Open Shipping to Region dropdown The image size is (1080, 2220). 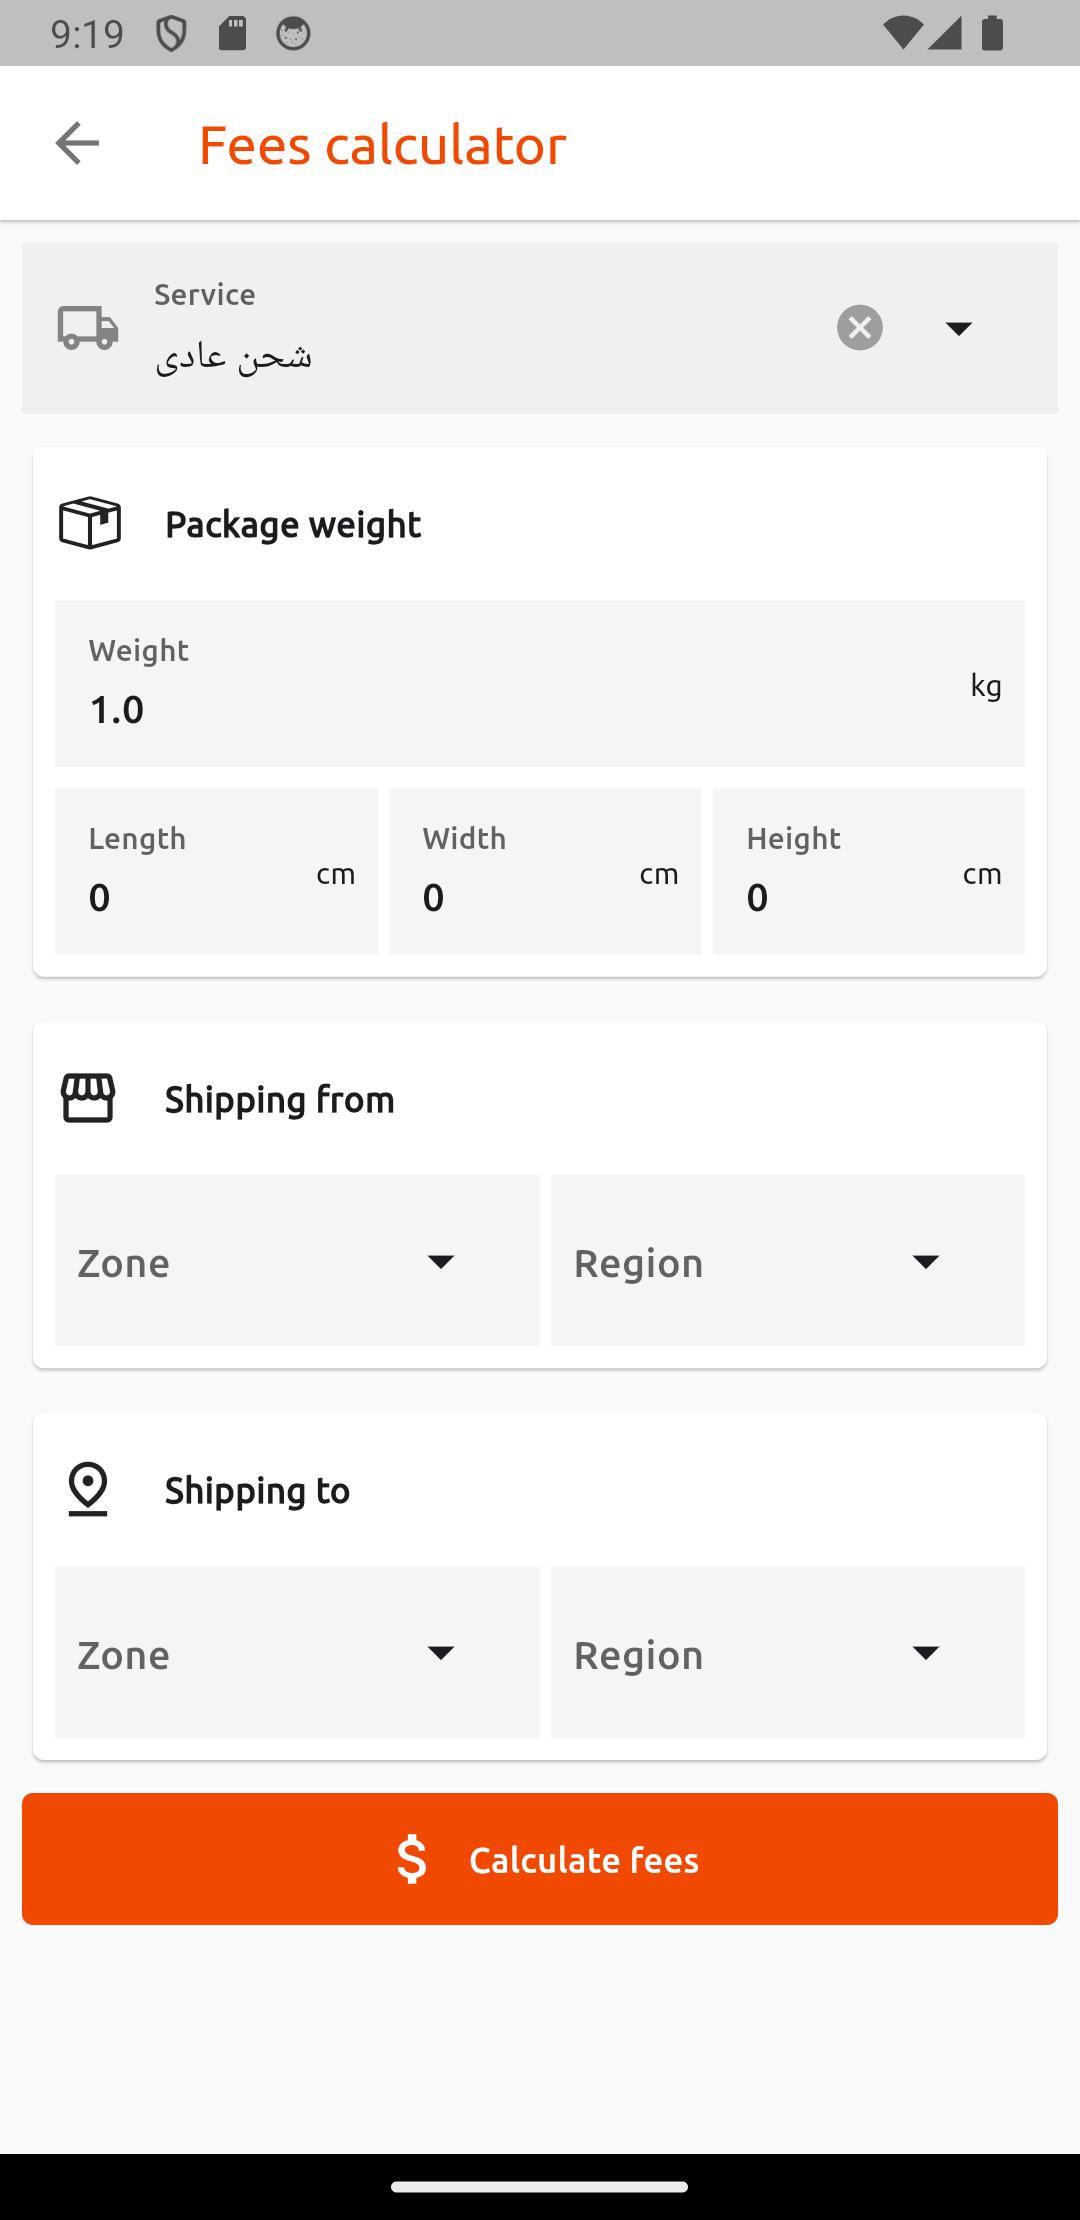click(x=788, y=1652)
